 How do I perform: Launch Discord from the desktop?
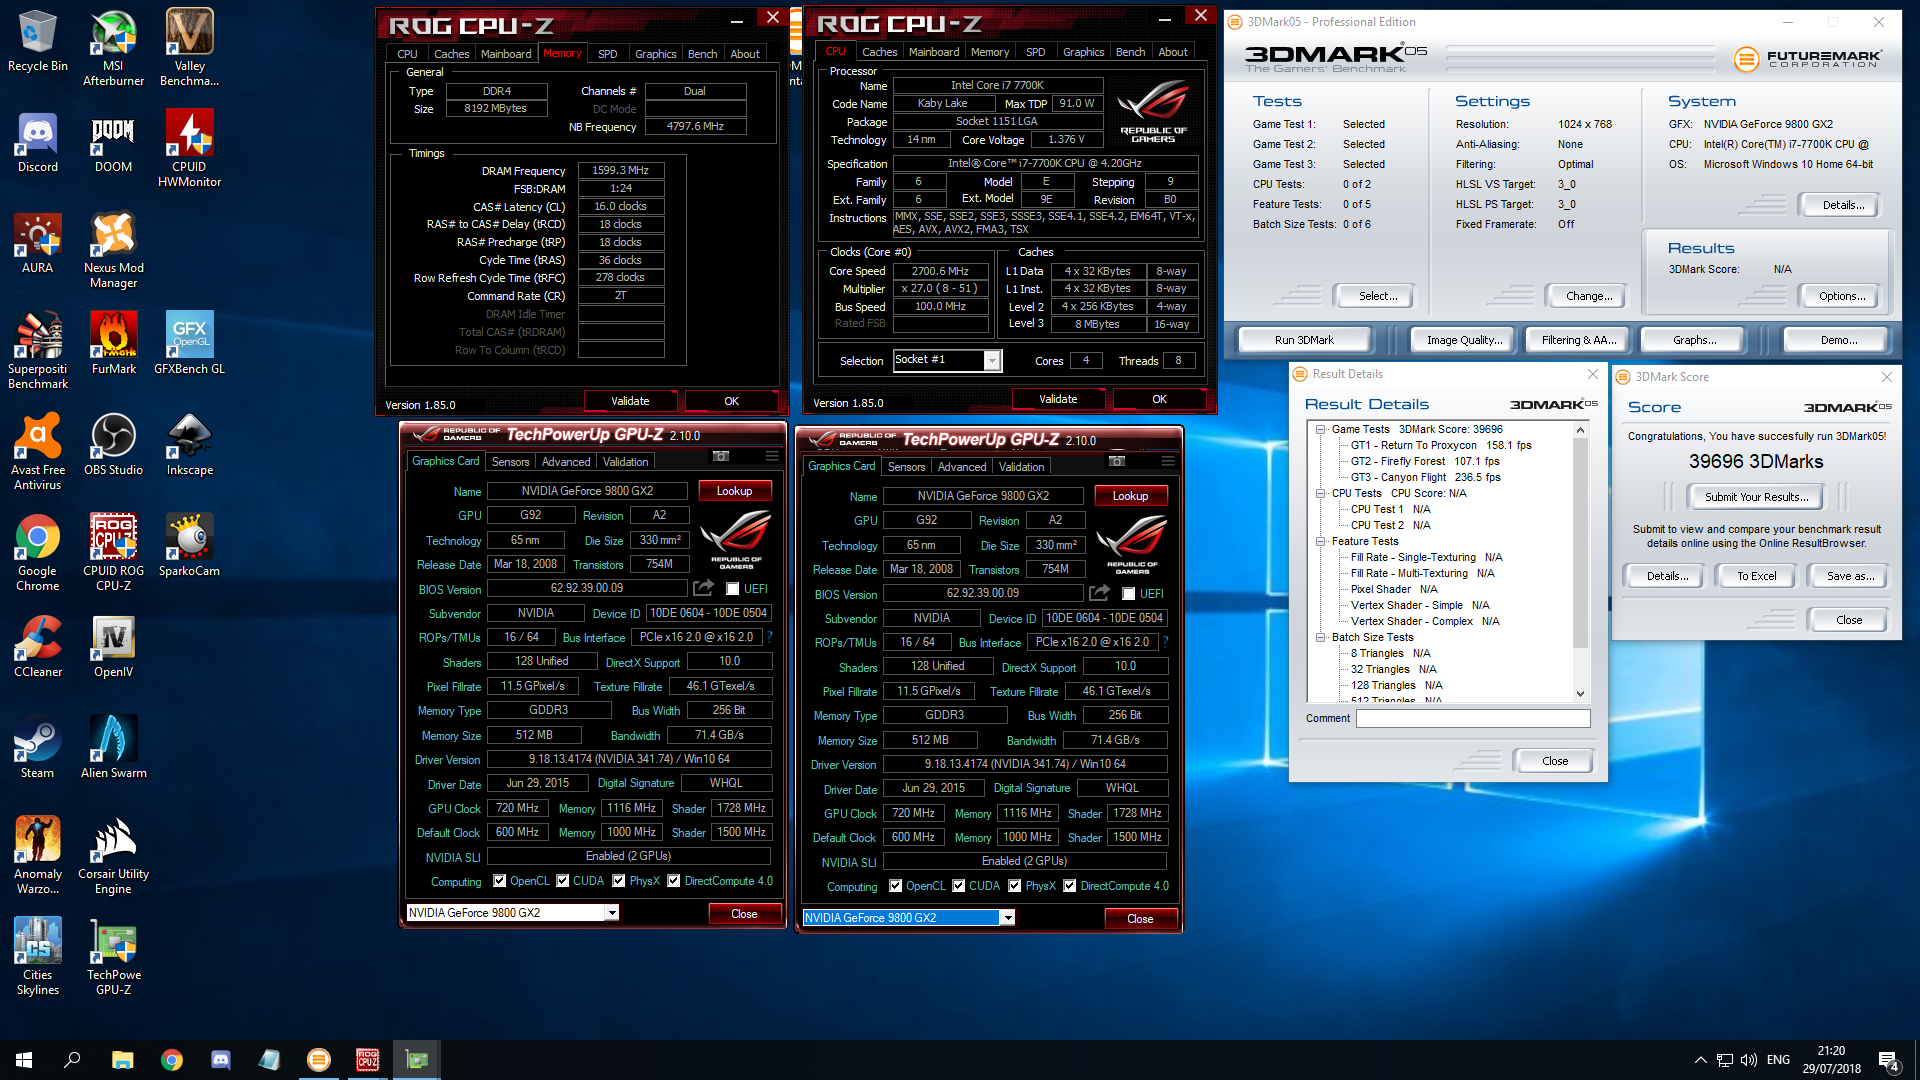click(37, 143)
